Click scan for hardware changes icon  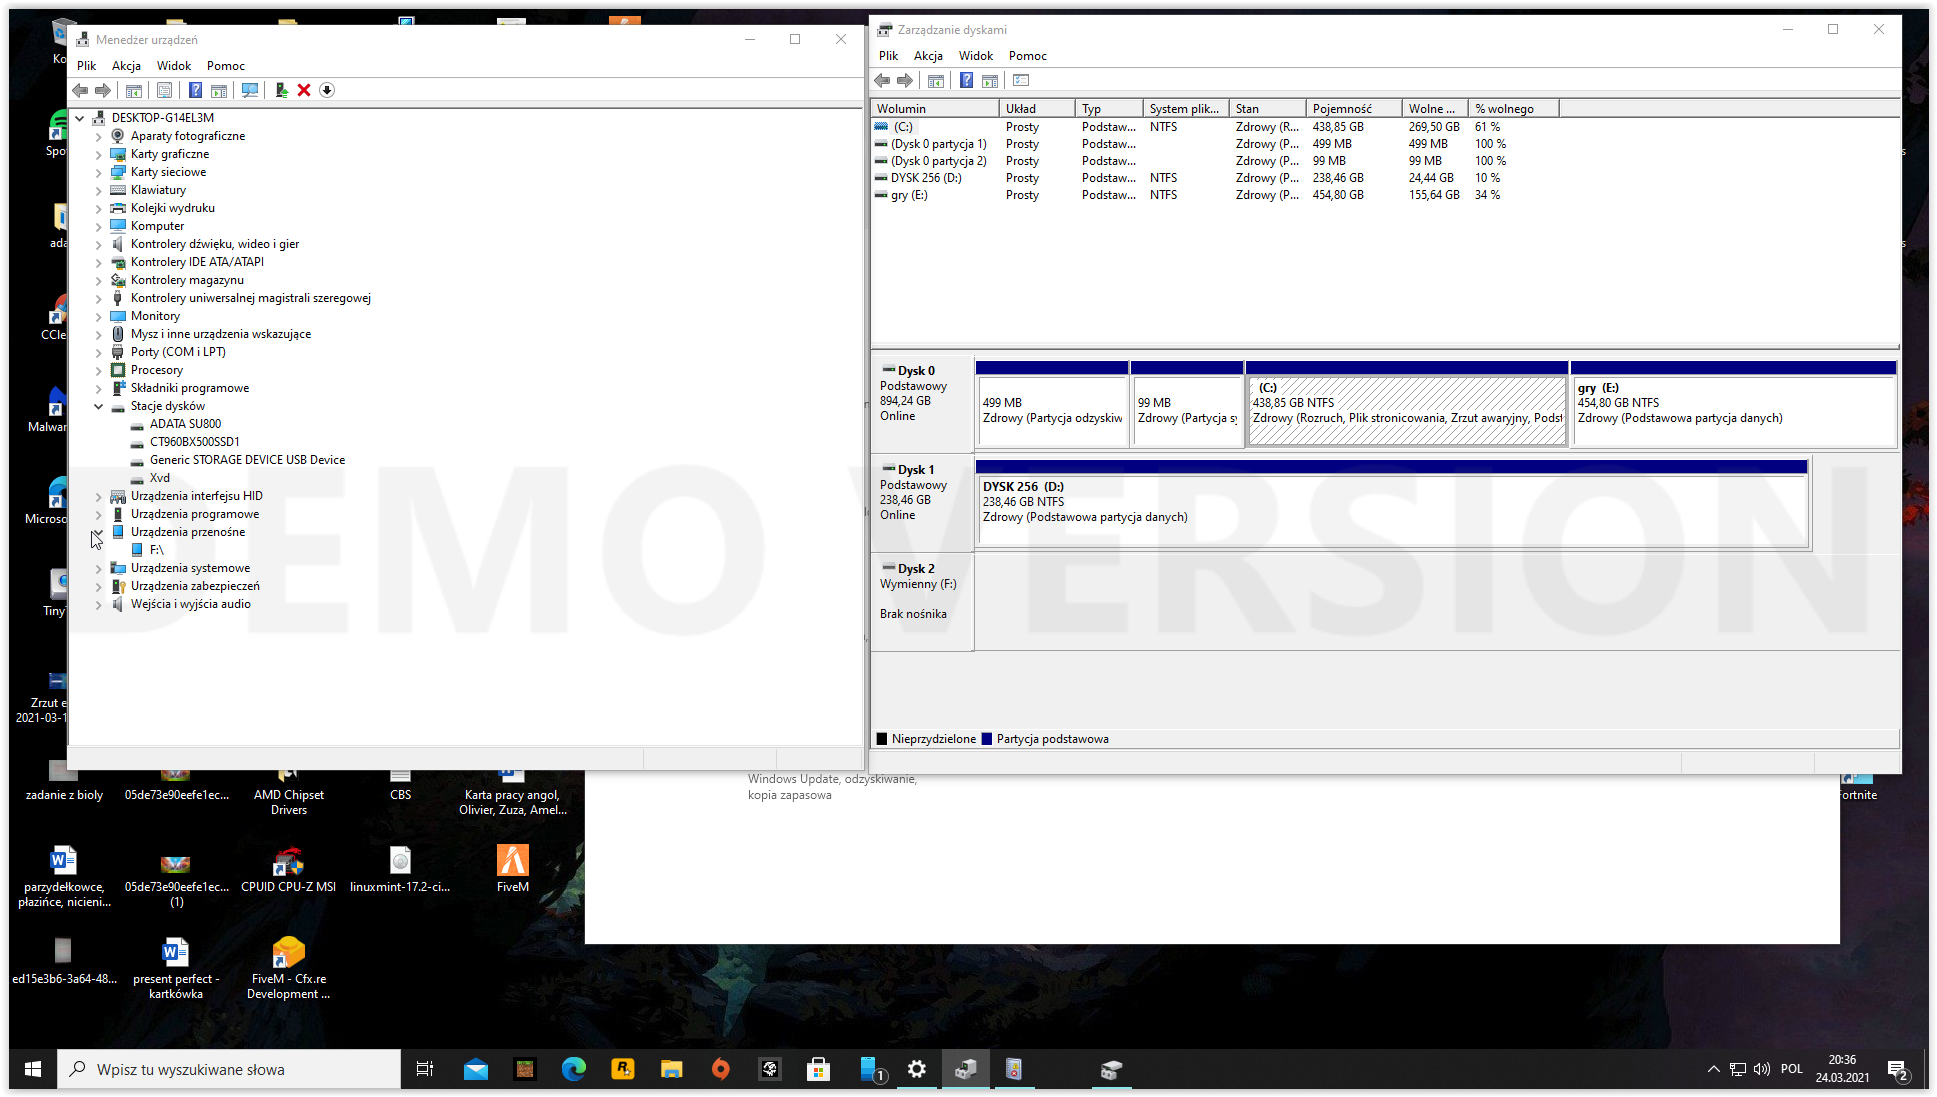pos(250,90)
